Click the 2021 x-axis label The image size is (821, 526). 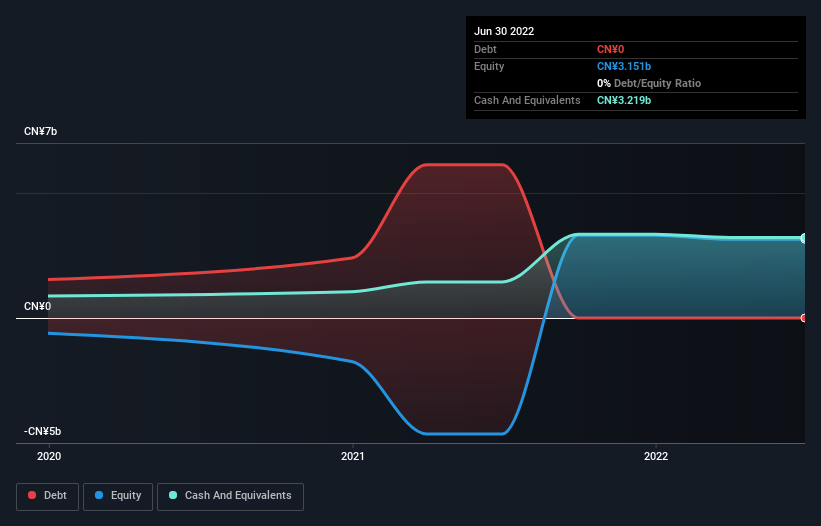tap(353, 456)
